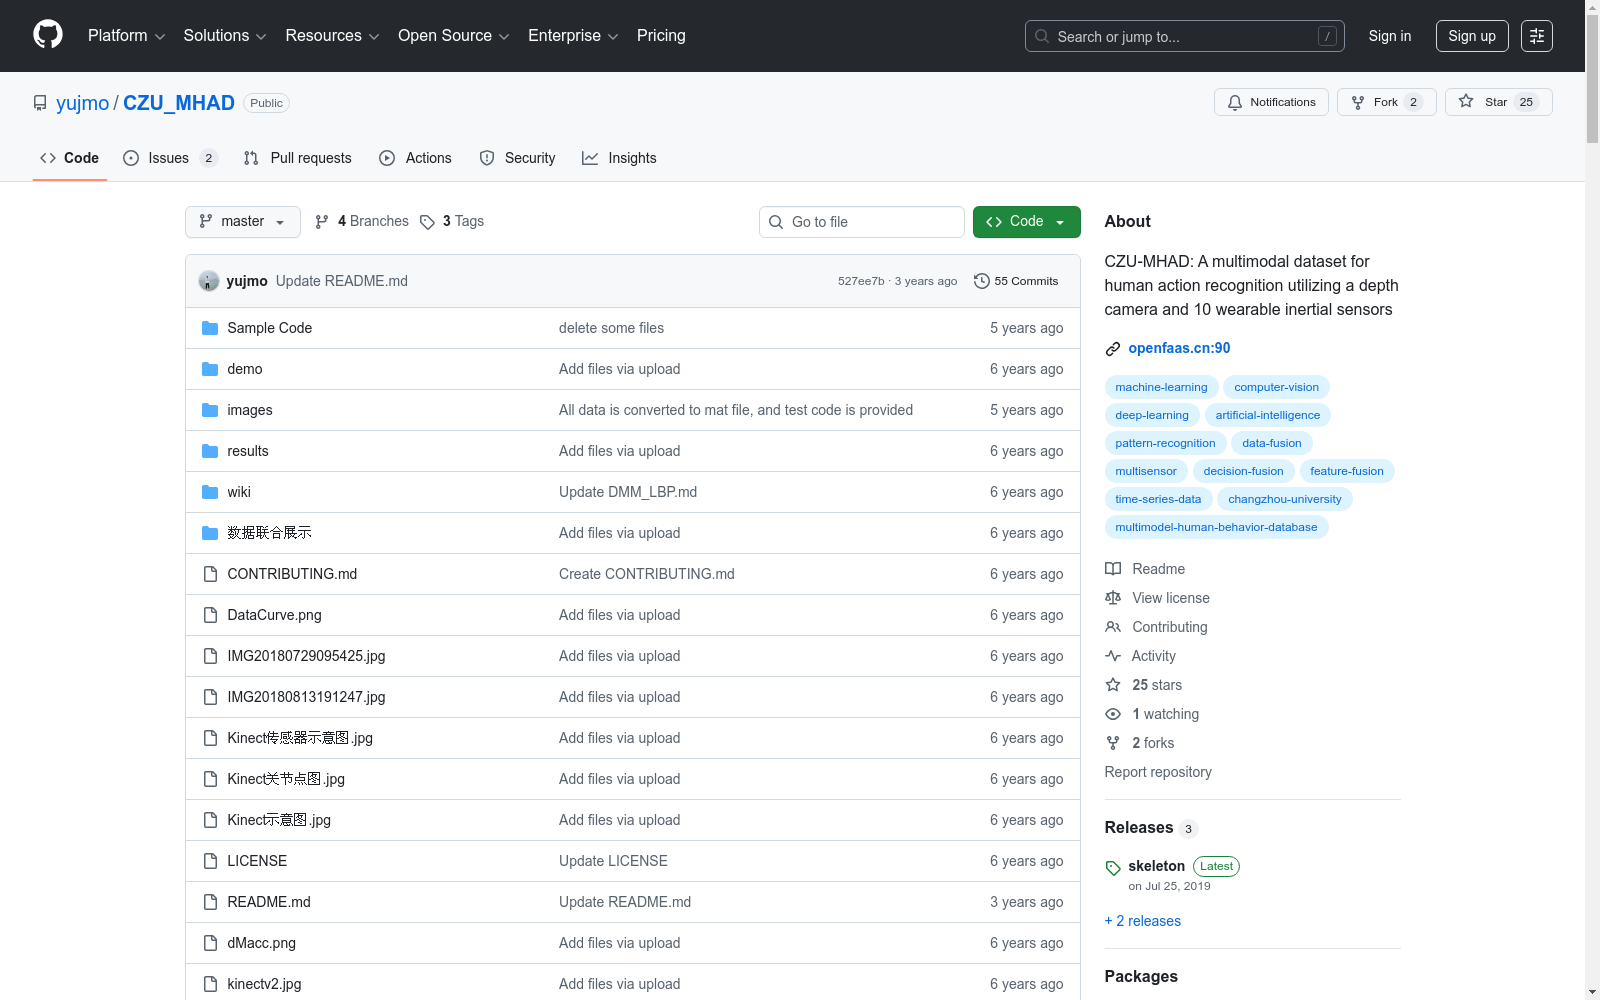The image size is (1600, 1000).
Task: Click the history clock icon near 55 Commits
Action: click(982, 281)
